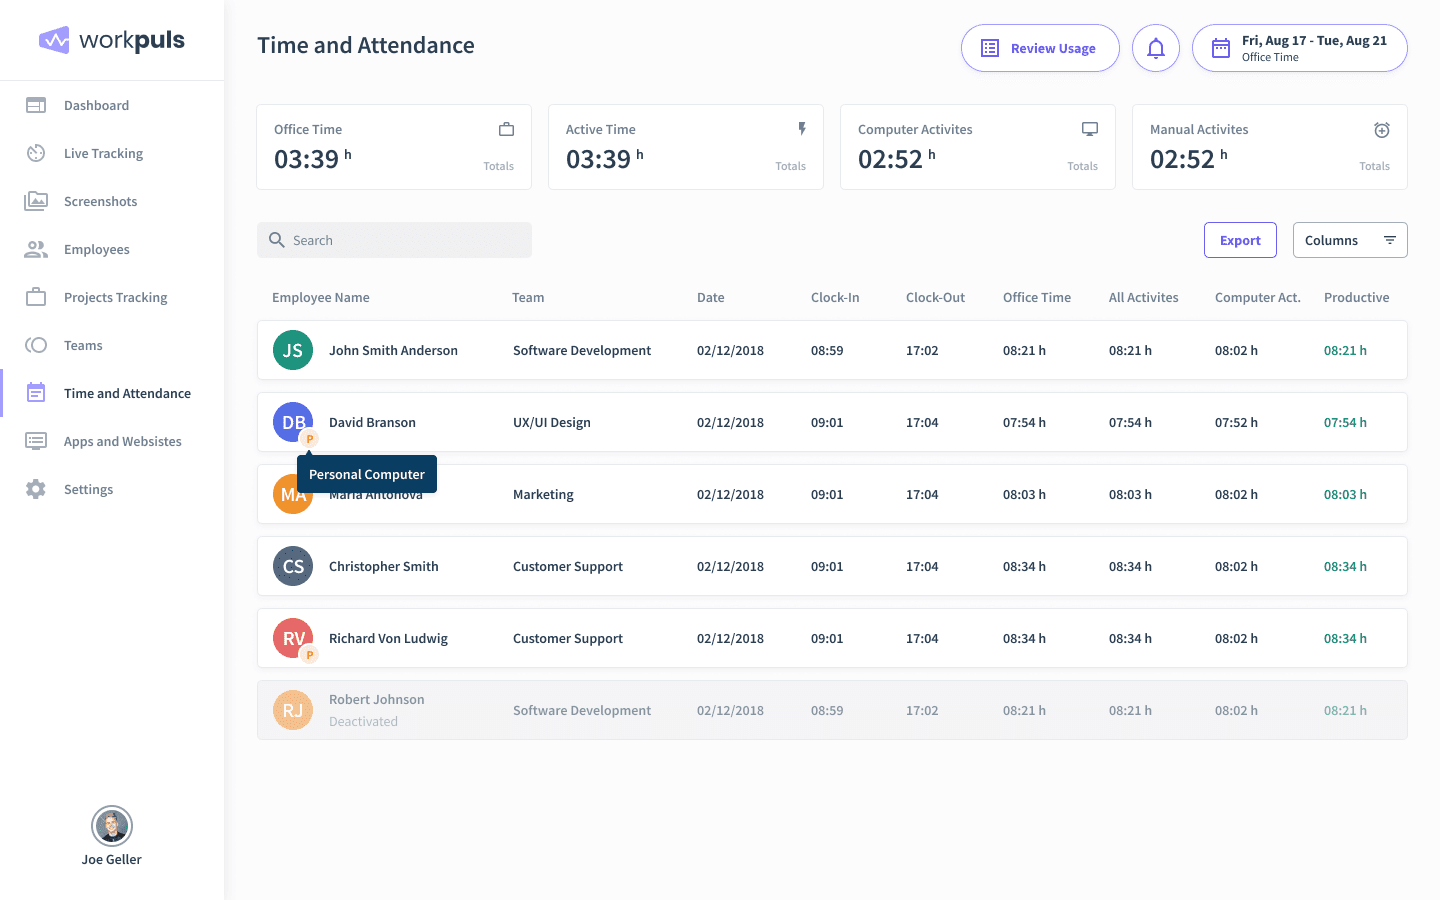Viewport: 1440px width, 900px height.
Task: Click the Computer Activities monitor icon
Action: click(1089, 128)
